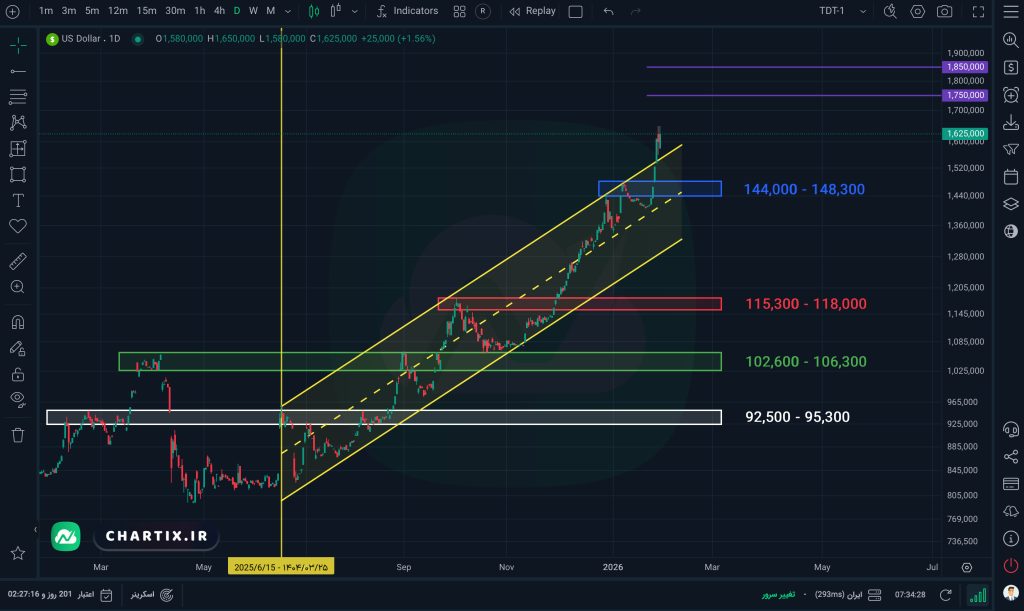Expand the timeframe dropdown chevron
The image size is (1024, 611).
288,11
